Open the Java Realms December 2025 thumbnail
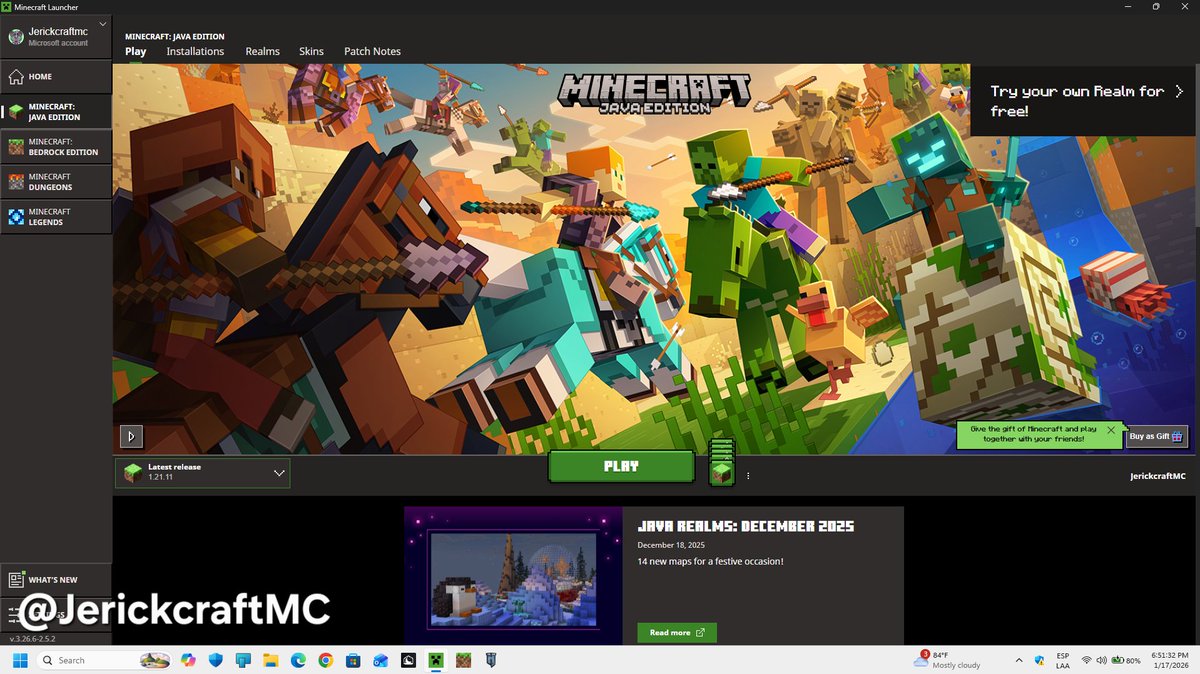The width and height of the screenshot is (1200, 674). (513, 576)
